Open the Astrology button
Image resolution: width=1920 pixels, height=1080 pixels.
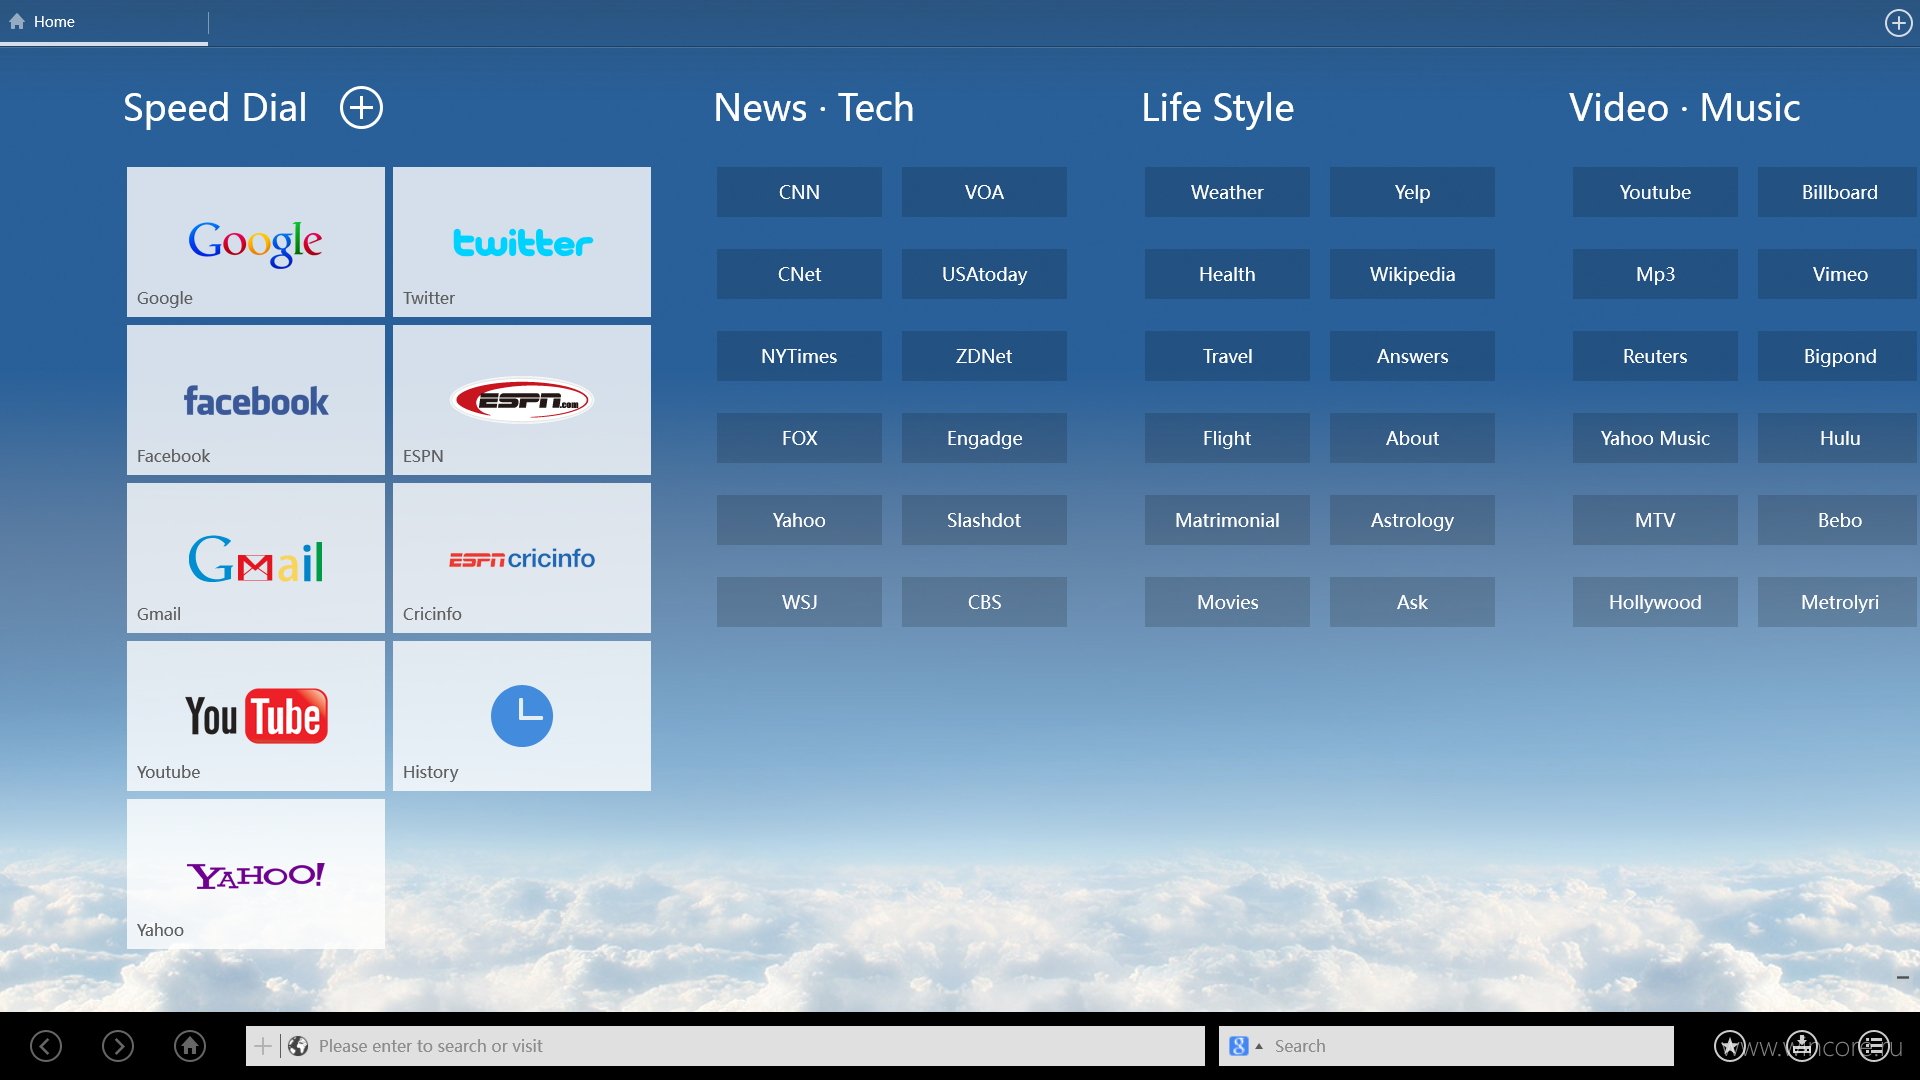click(1412, 520)
